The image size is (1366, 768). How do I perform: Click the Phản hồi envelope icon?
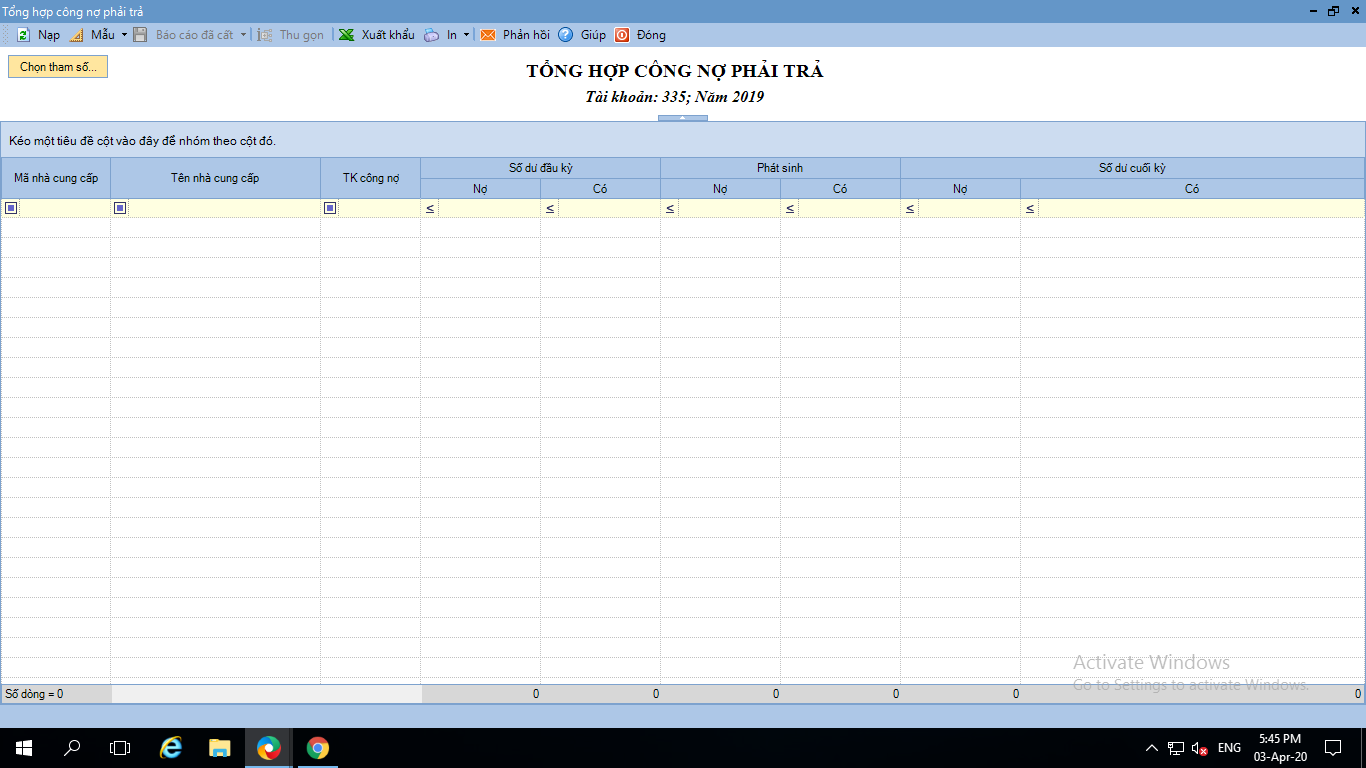point(488,35)
